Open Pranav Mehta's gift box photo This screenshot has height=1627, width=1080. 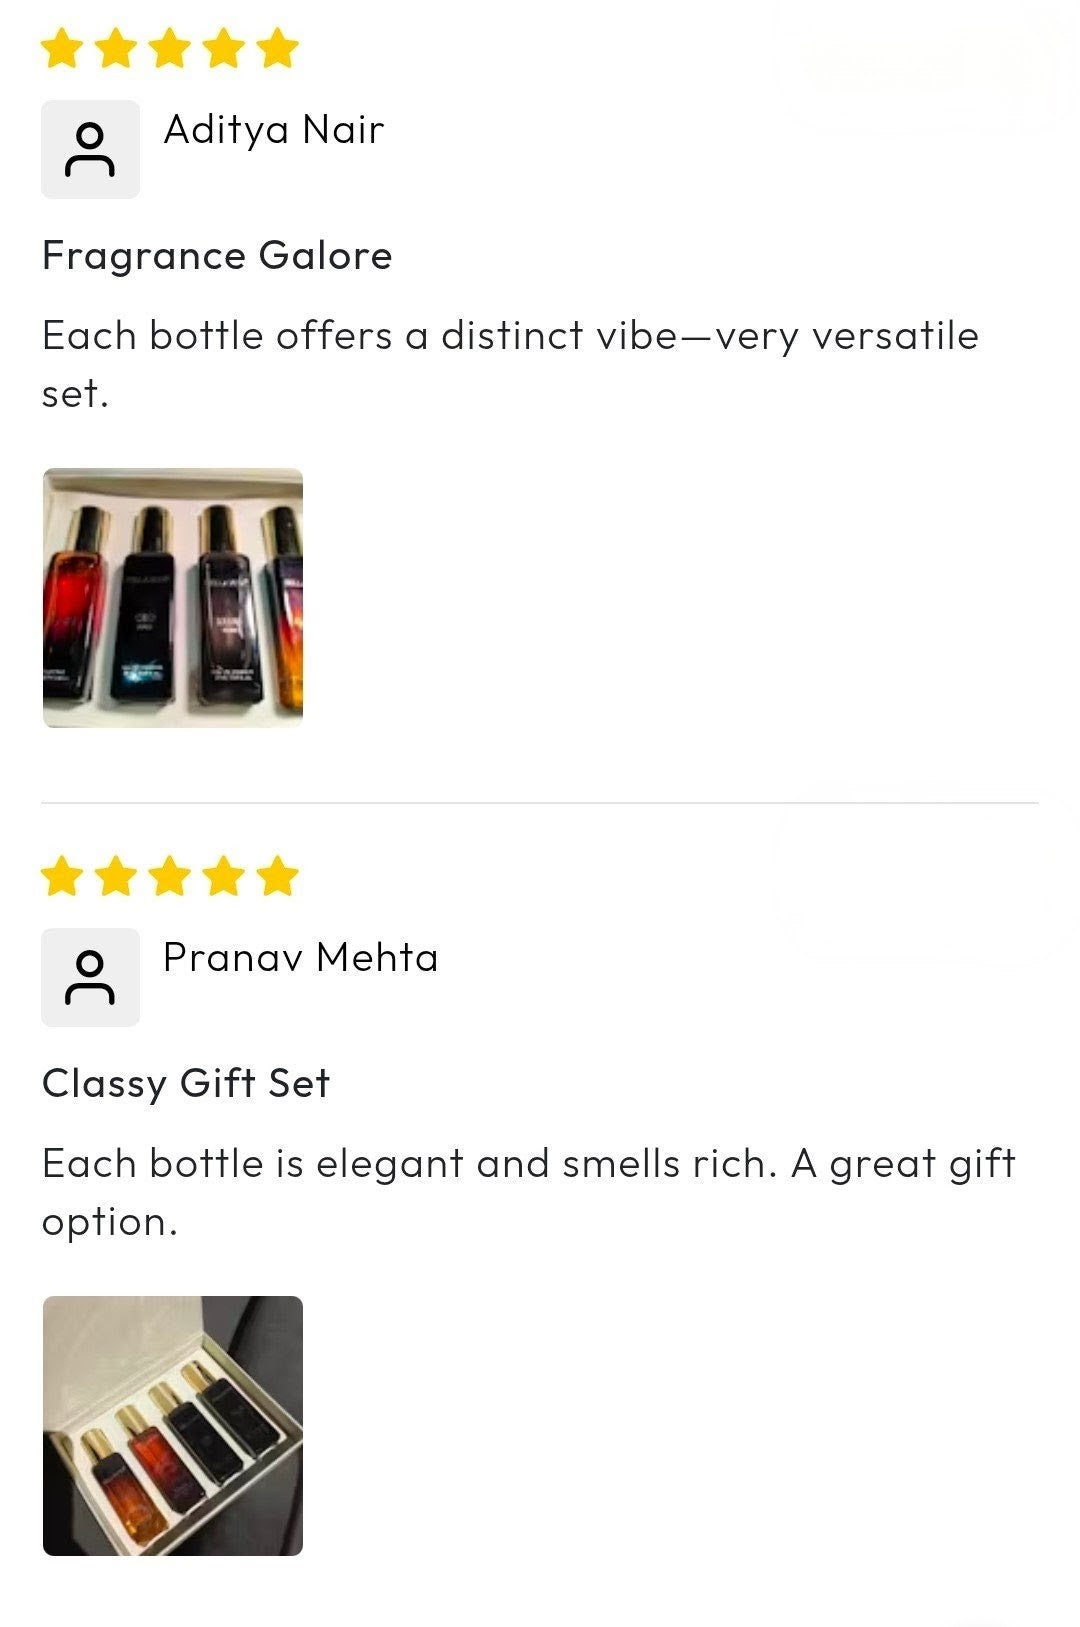[173, 1426]
